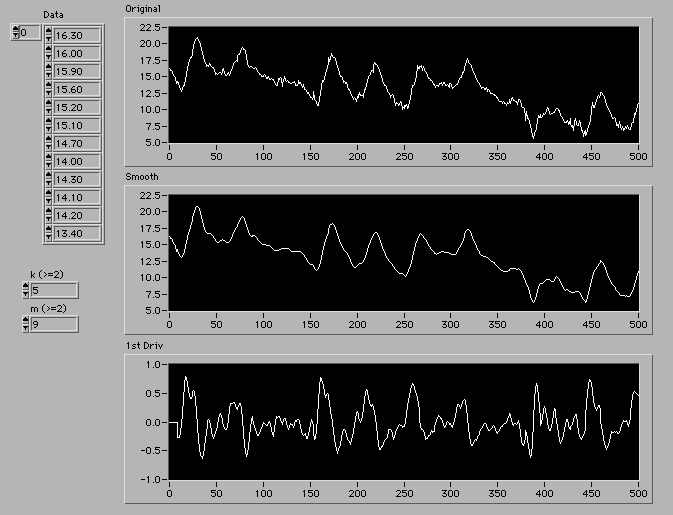This screenshot has width=673, height=515.
Task: Click the m (>=2) stepper arrows
Action: pos(25,324)
